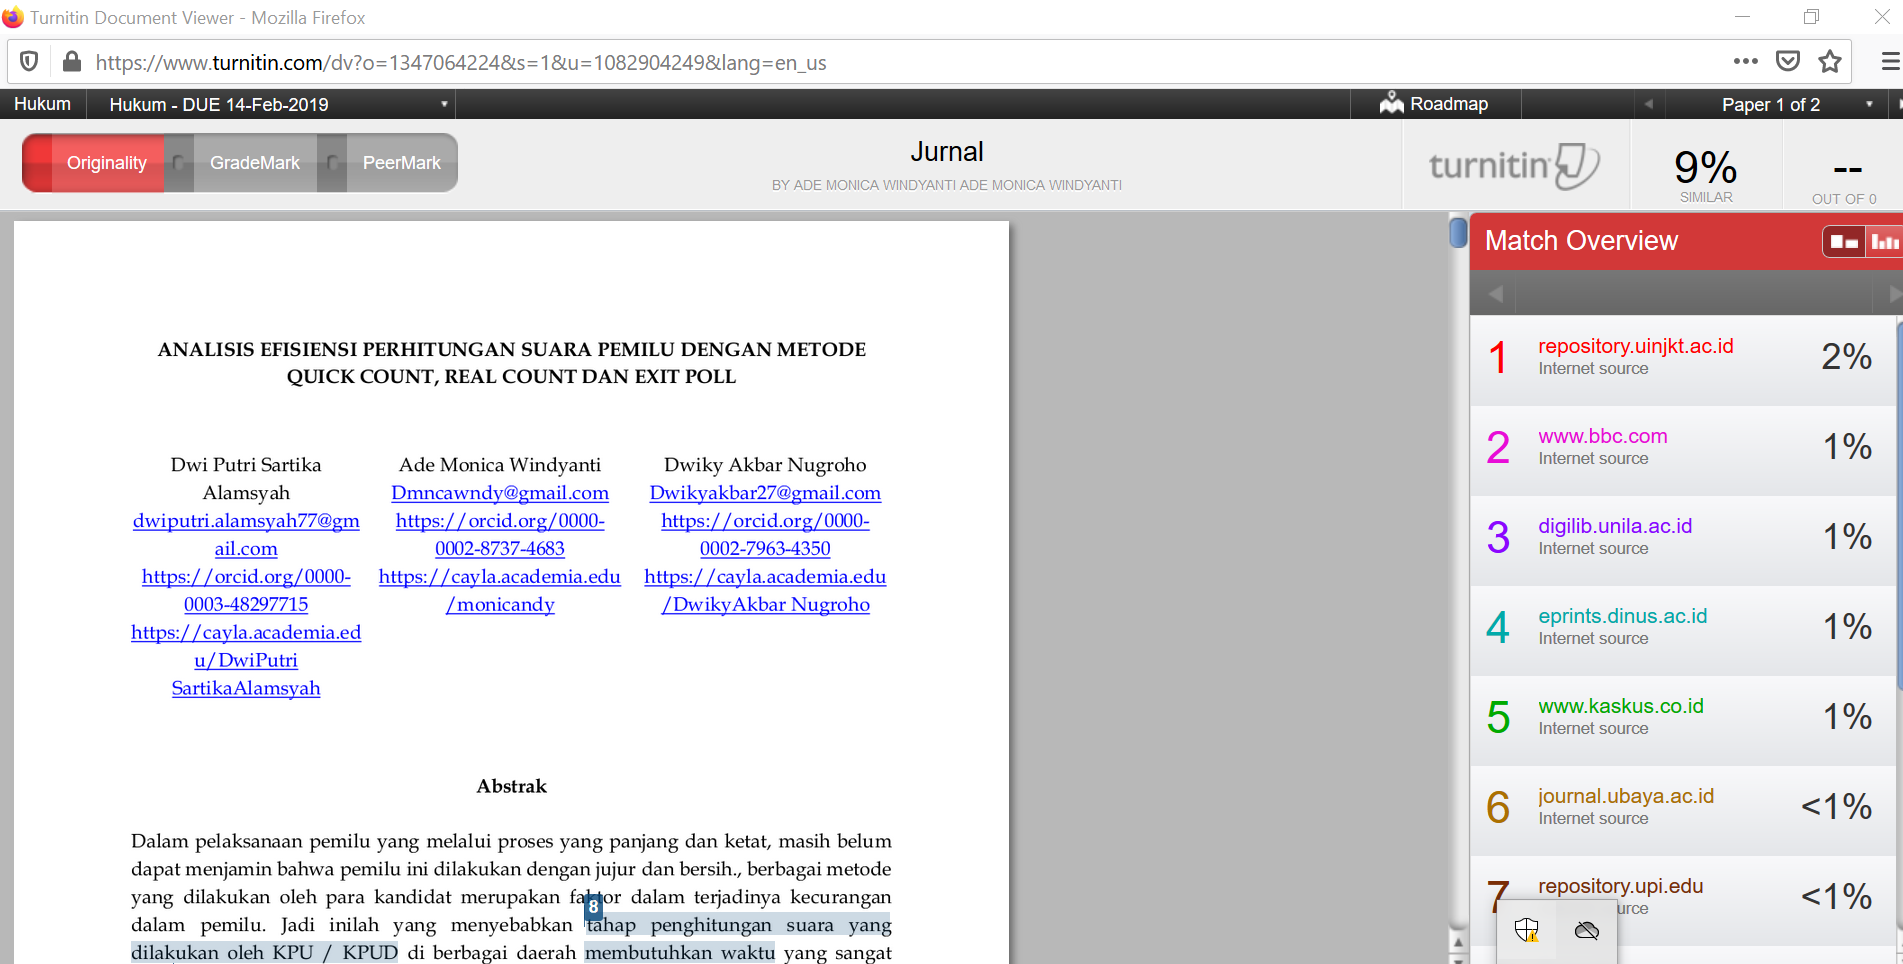Open the Firefox hamburger menu
The image size is (1903, 964).
1889,62
